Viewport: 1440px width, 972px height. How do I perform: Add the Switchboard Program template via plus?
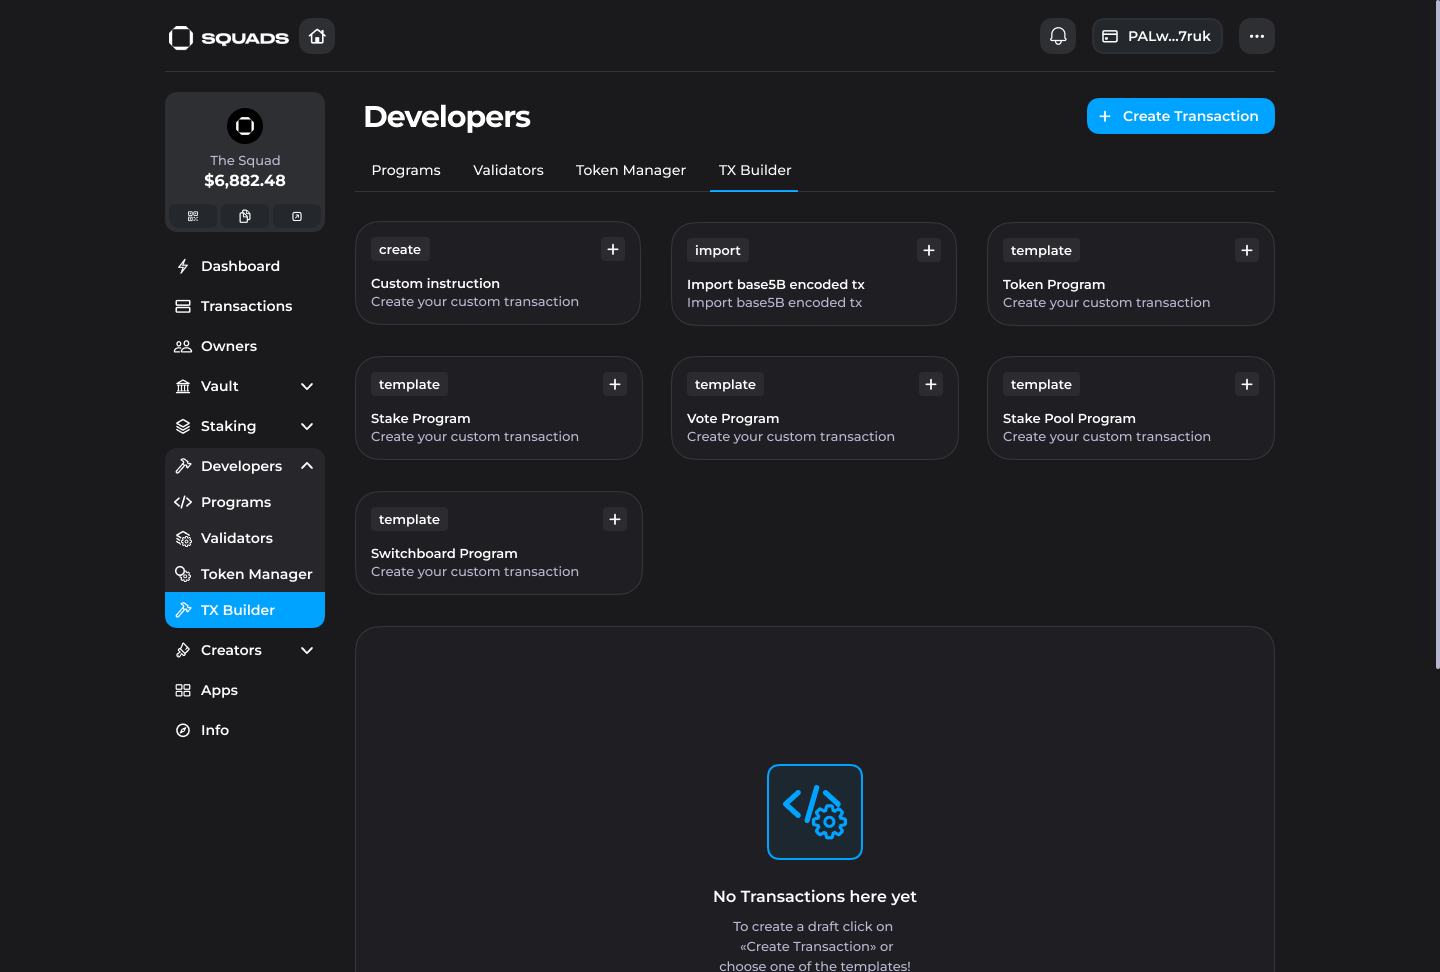pos(615,519)
